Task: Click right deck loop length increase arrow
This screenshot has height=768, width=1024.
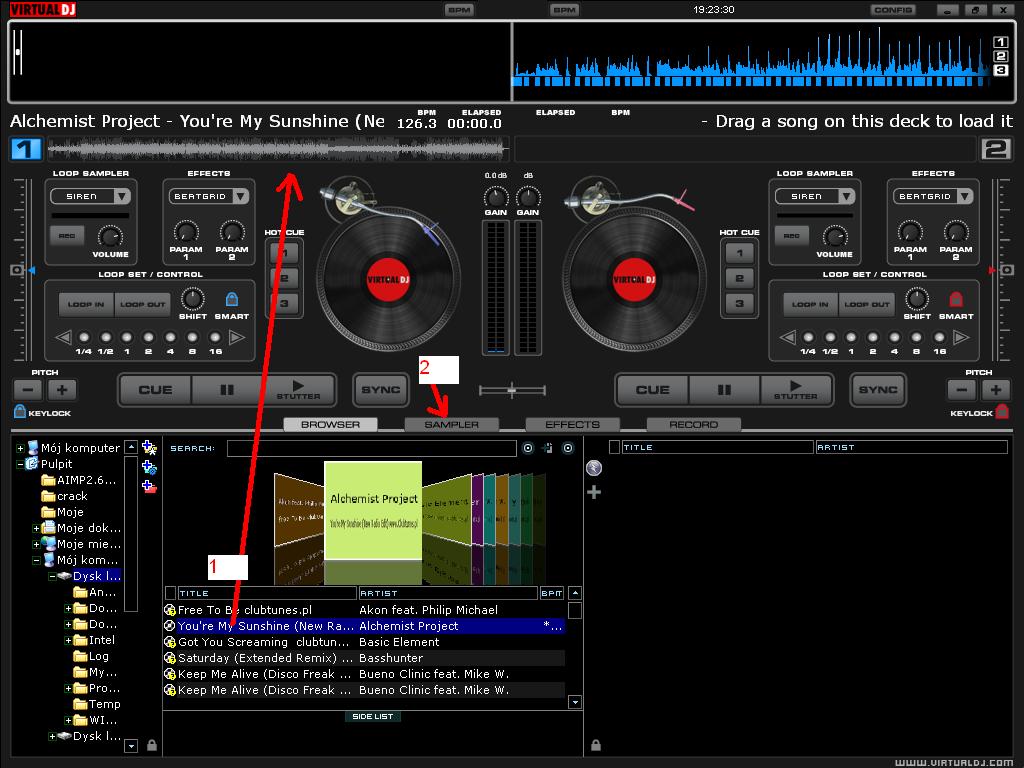Action: coord(961,338)
